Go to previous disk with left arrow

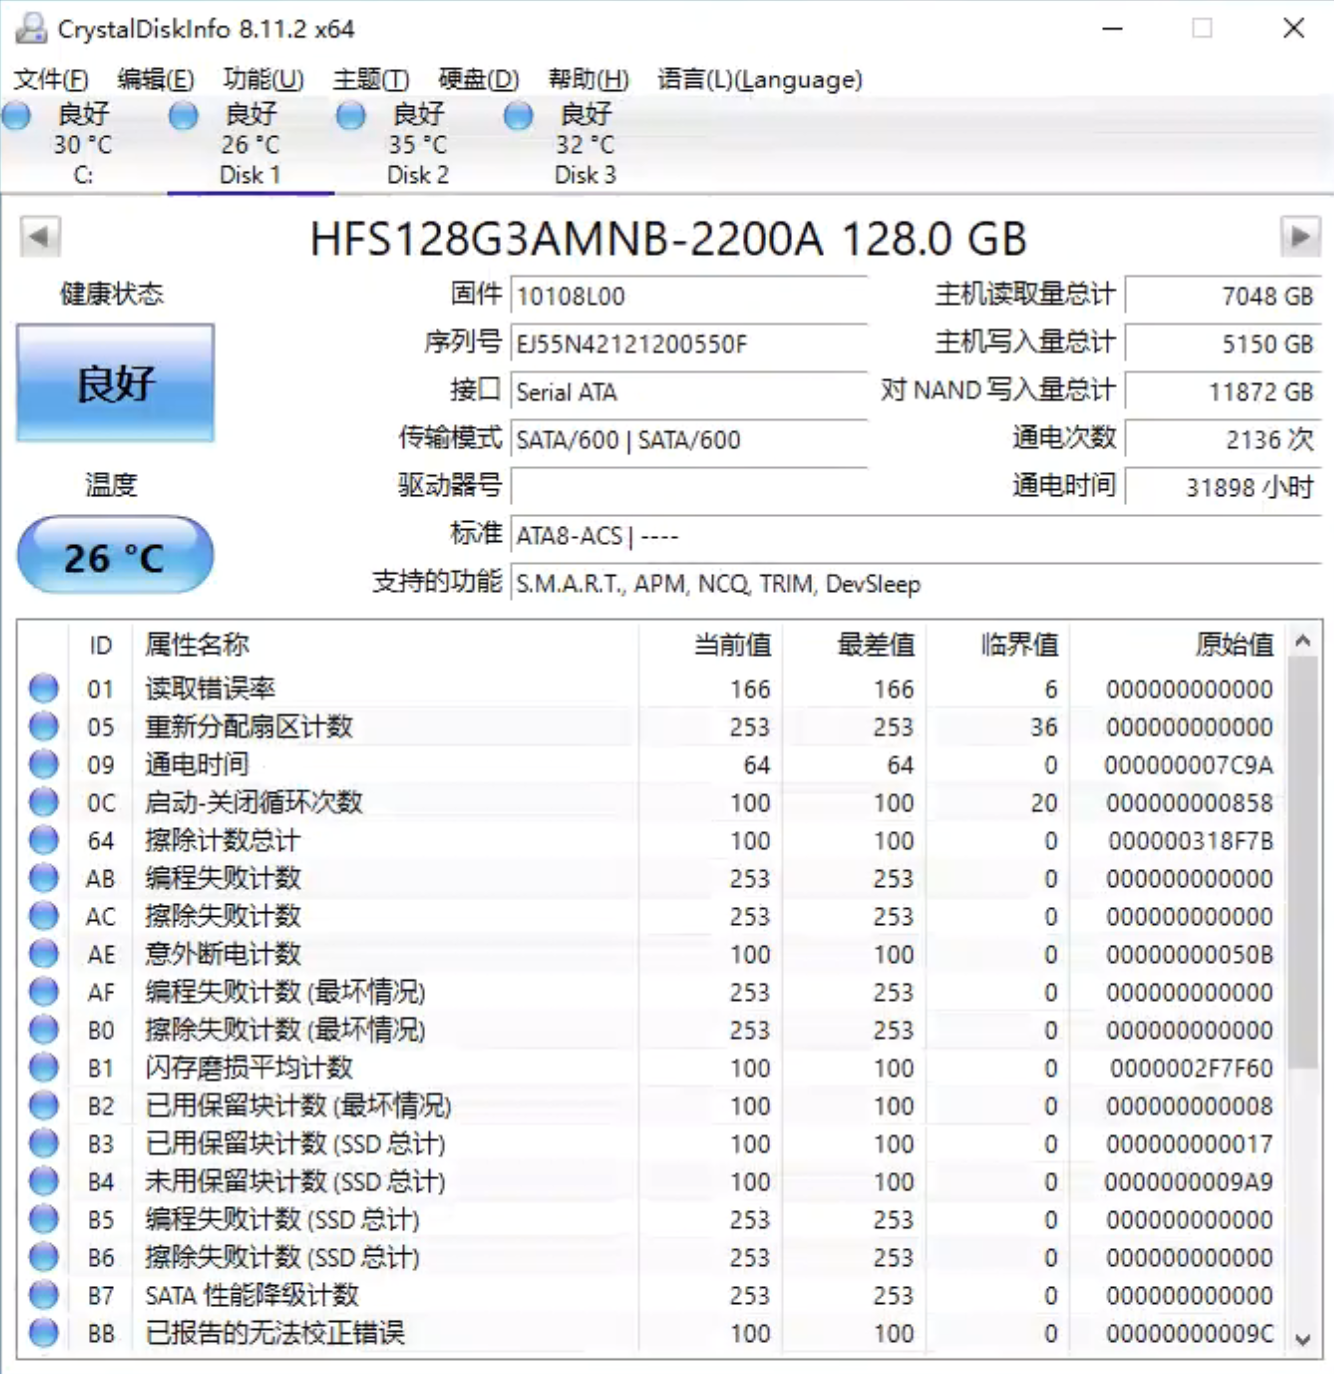pos(40,237)
